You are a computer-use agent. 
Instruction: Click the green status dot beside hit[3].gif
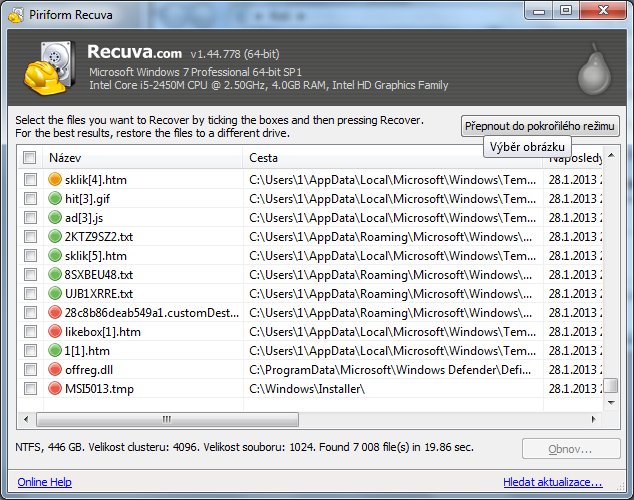[55, 198]
